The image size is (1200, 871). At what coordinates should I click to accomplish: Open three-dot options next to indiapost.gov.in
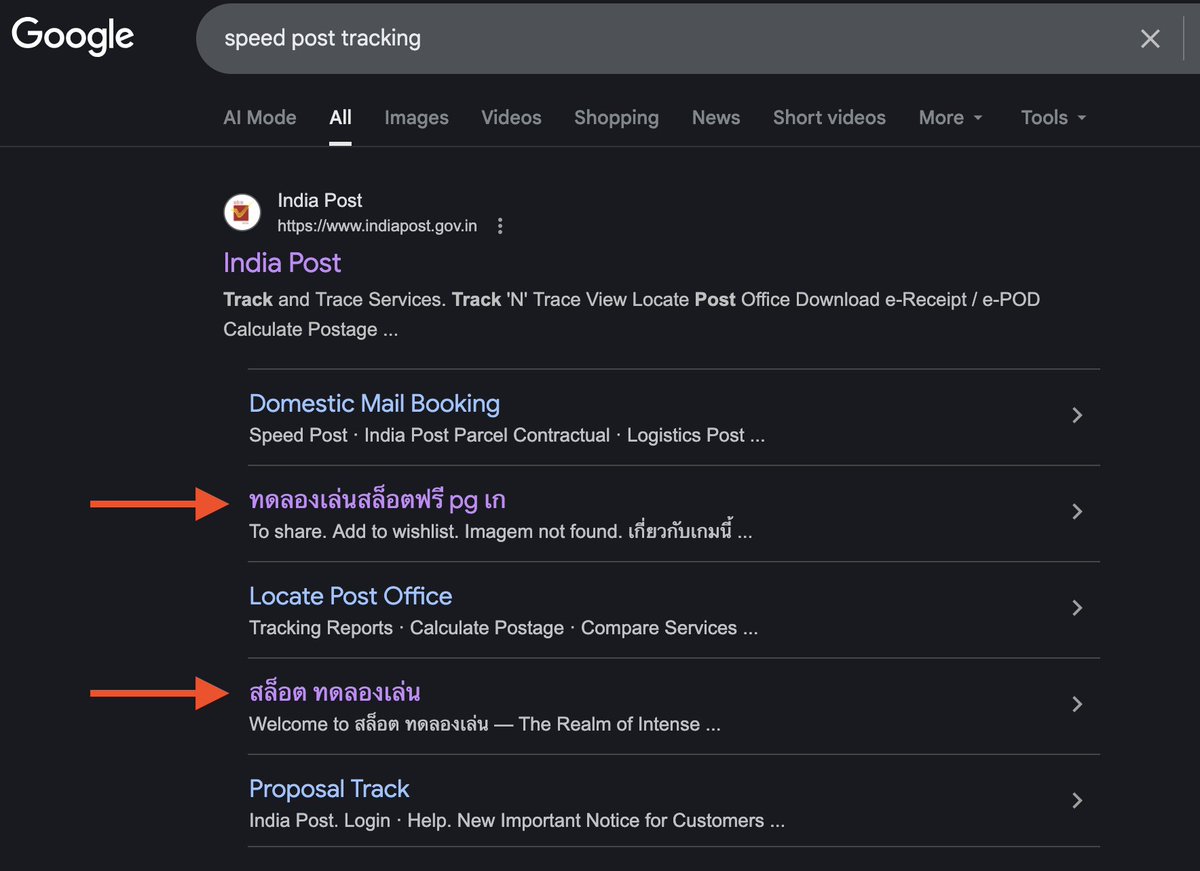click(x=500, y=226)
